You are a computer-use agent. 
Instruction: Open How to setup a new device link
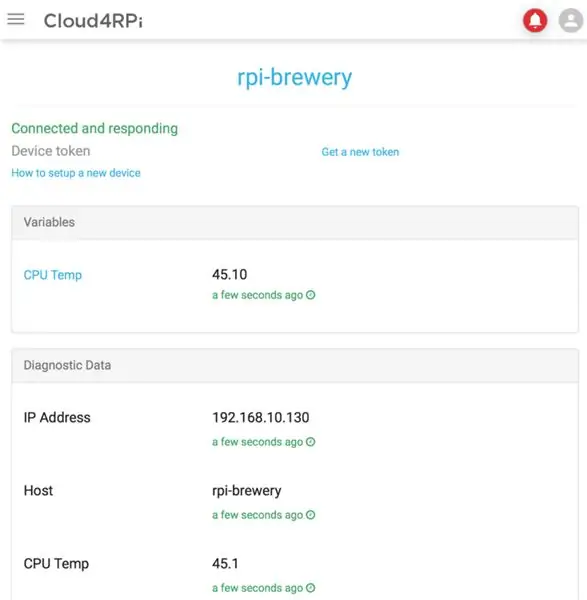coord(76,173)
